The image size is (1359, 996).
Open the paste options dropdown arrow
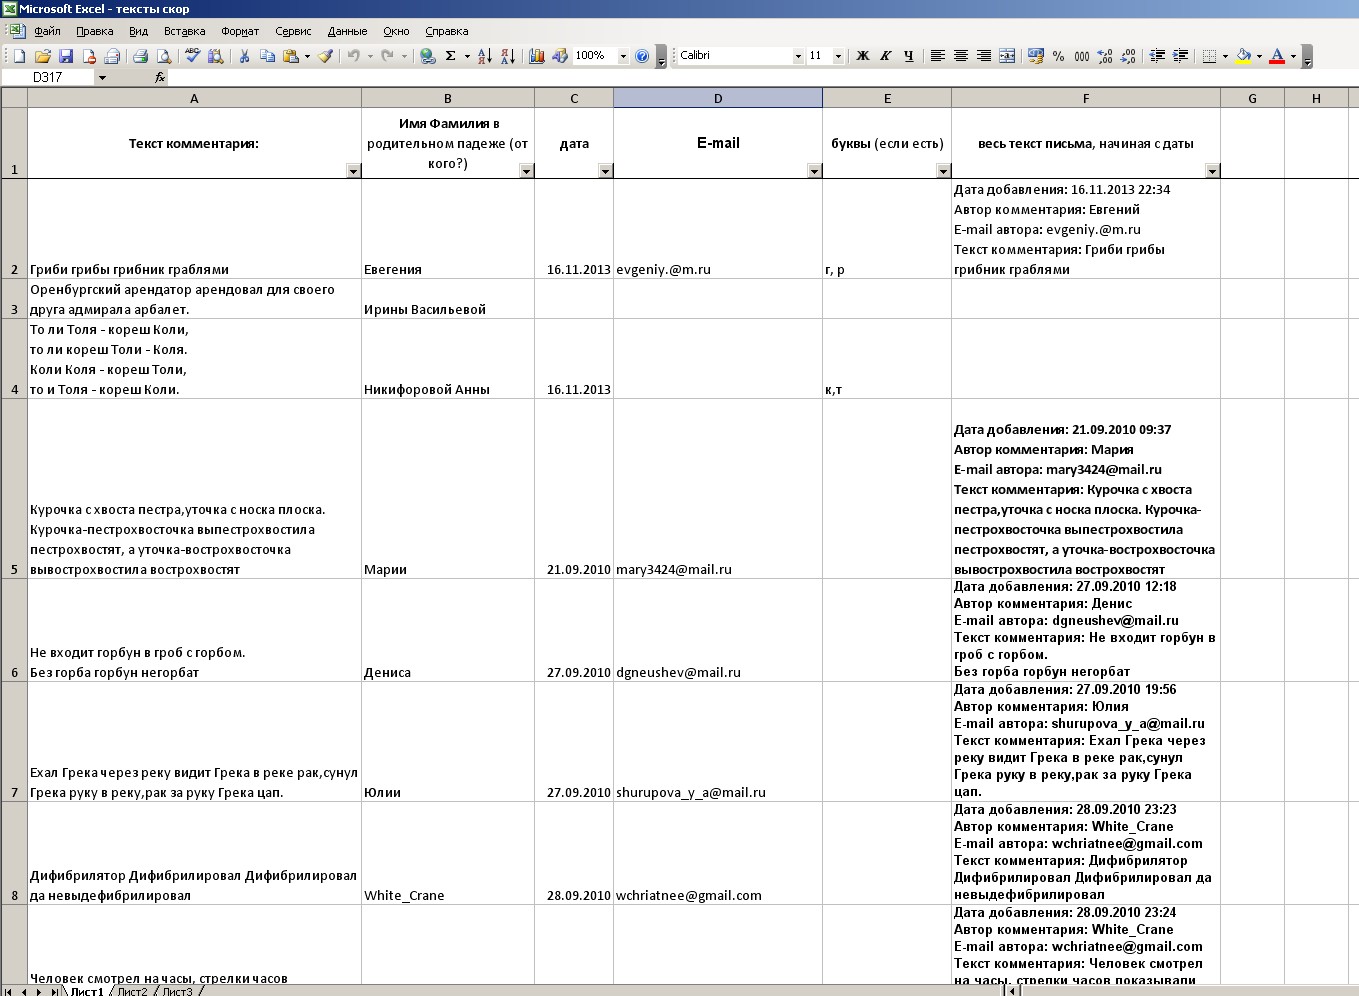307,56
